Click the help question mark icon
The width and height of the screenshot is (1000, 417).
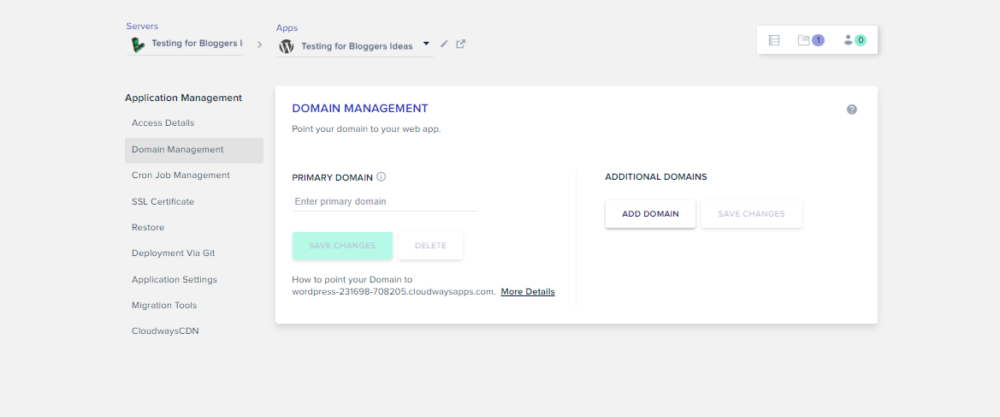tap(852, 110)
